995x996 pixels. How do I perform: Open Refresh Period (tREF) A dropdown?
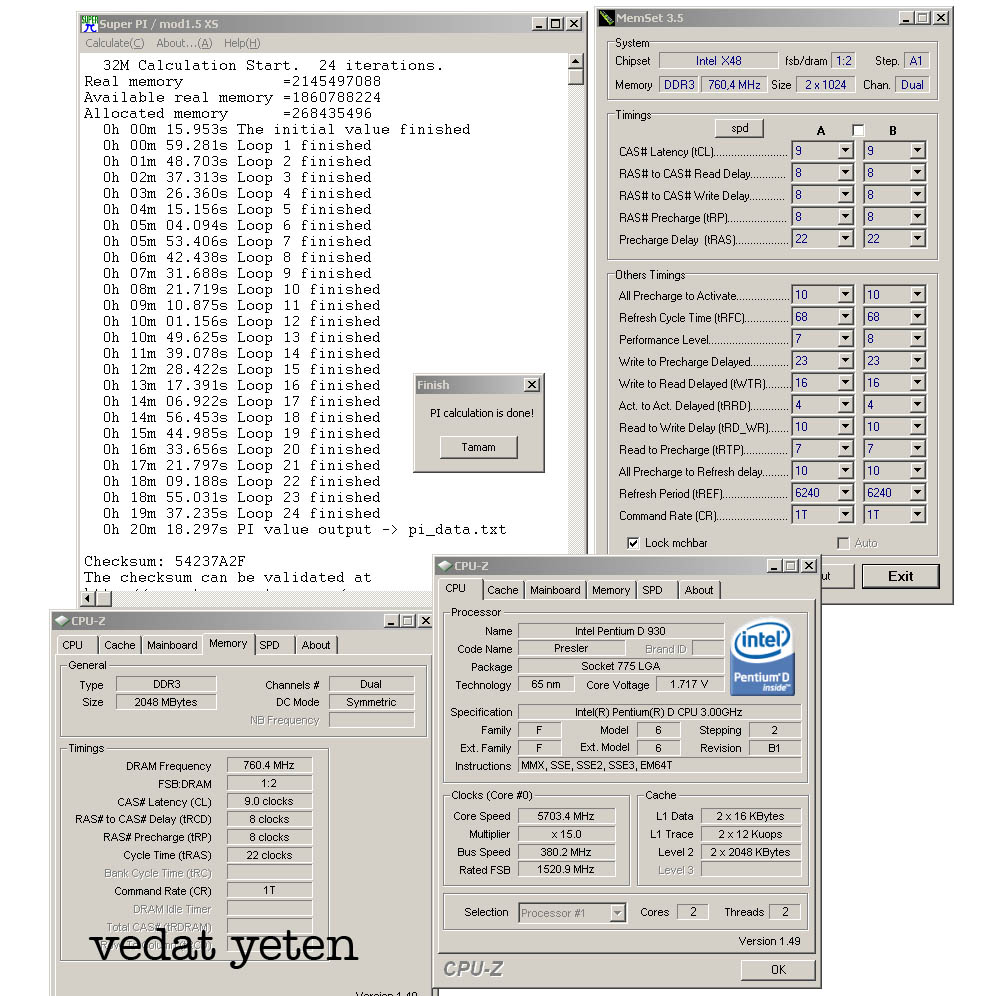click(x=845, y=492)
